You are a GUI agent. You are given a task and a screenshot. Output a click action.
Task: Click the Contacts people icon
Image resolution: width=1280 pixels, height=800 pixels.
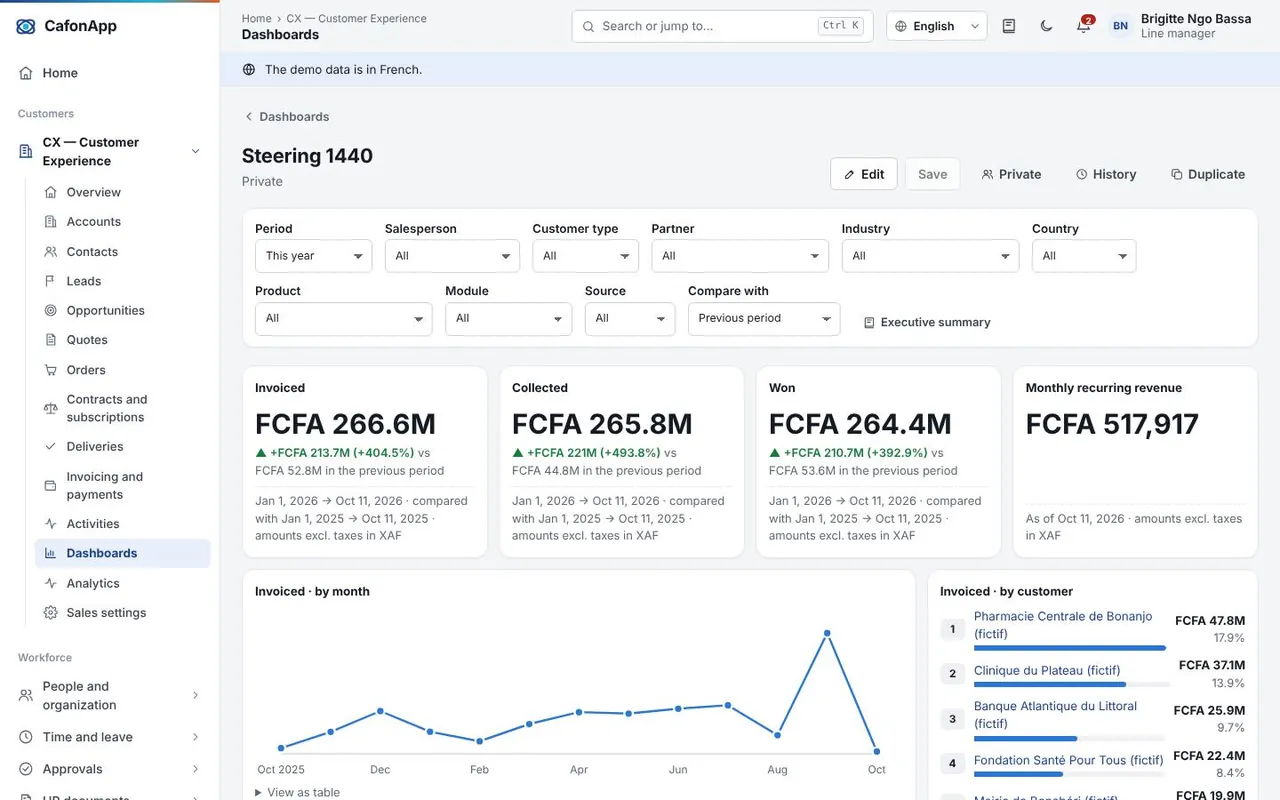(51, 252)
